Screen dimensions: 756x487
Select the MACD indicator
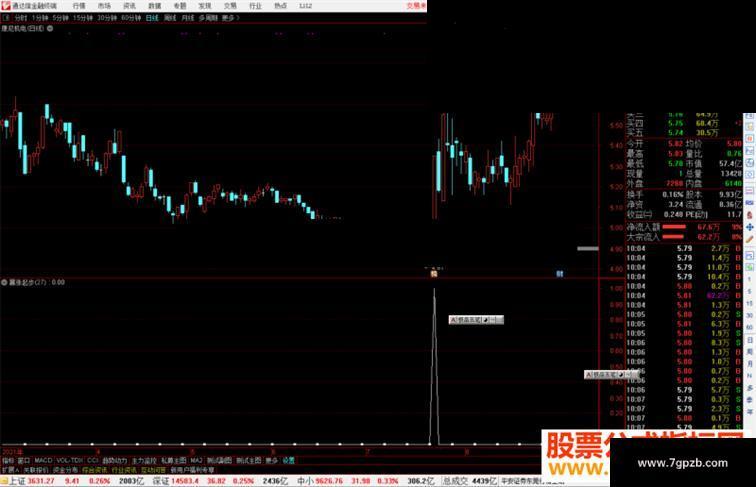pyautogui.click(x=43, y=460)
